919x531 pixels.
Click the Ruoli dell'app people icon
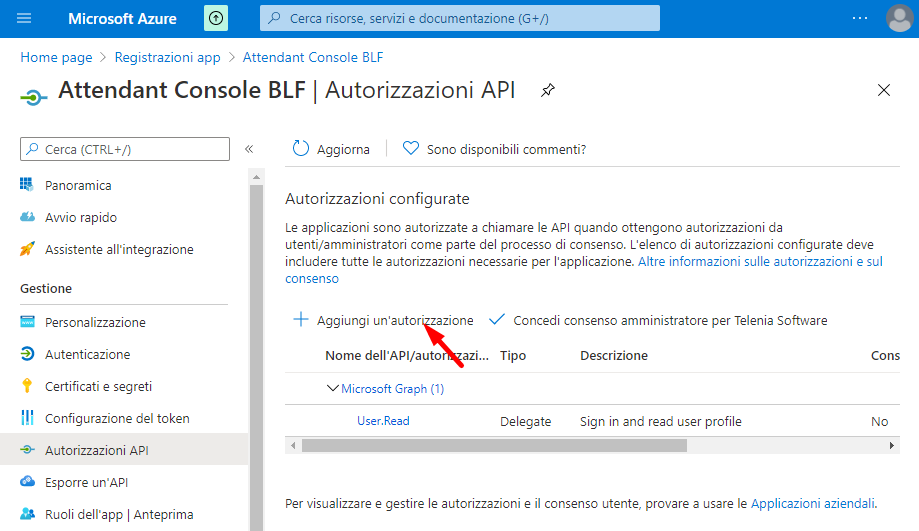27,514
